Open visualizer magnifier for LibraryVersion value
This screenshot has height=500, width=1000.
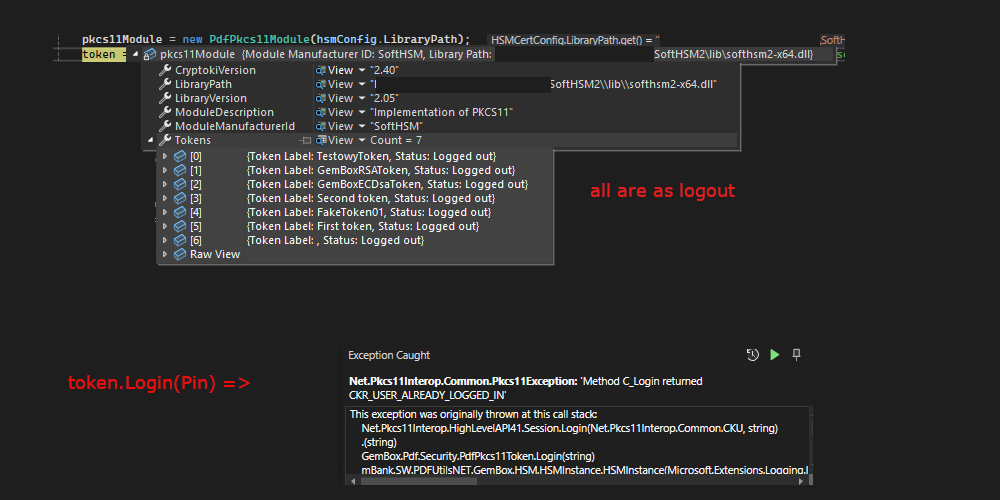click(321, 98)
